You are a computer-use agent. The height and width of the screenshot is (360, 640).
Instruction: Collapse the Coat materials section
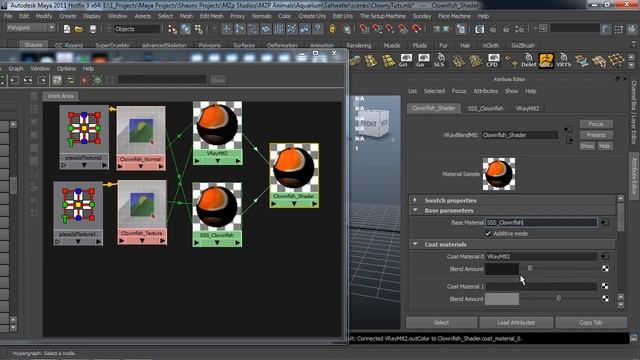click(x=415, y=244)
